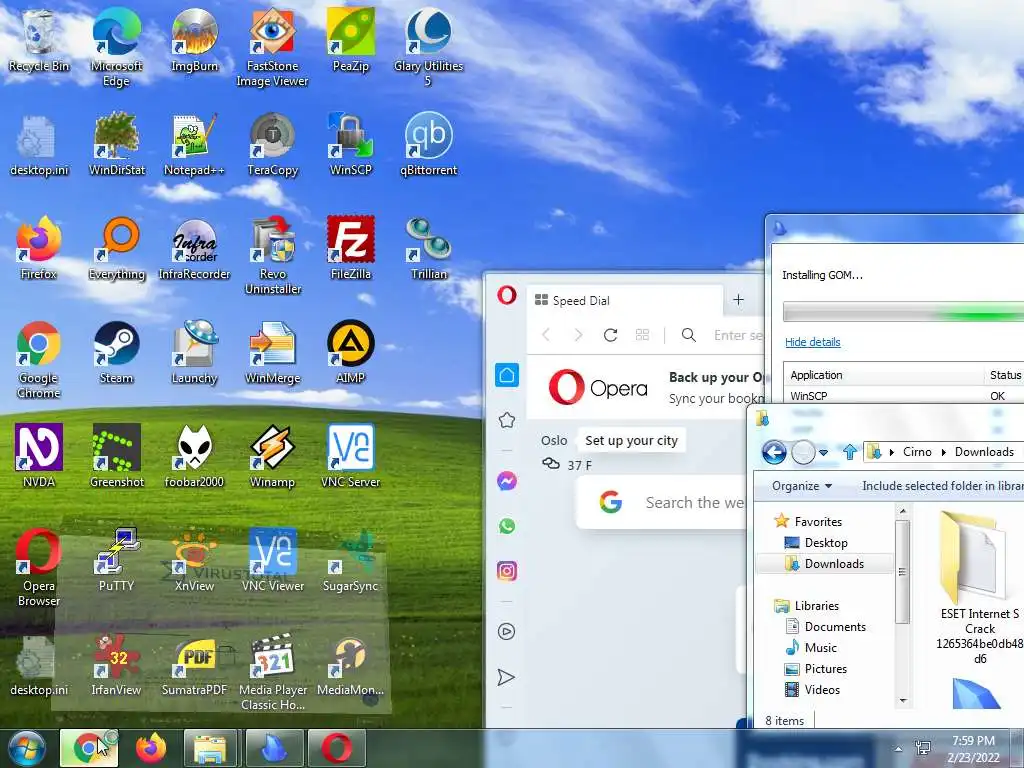
Task: Select the WinMerge desktop shortcut
Action: (x=272, y=353)
